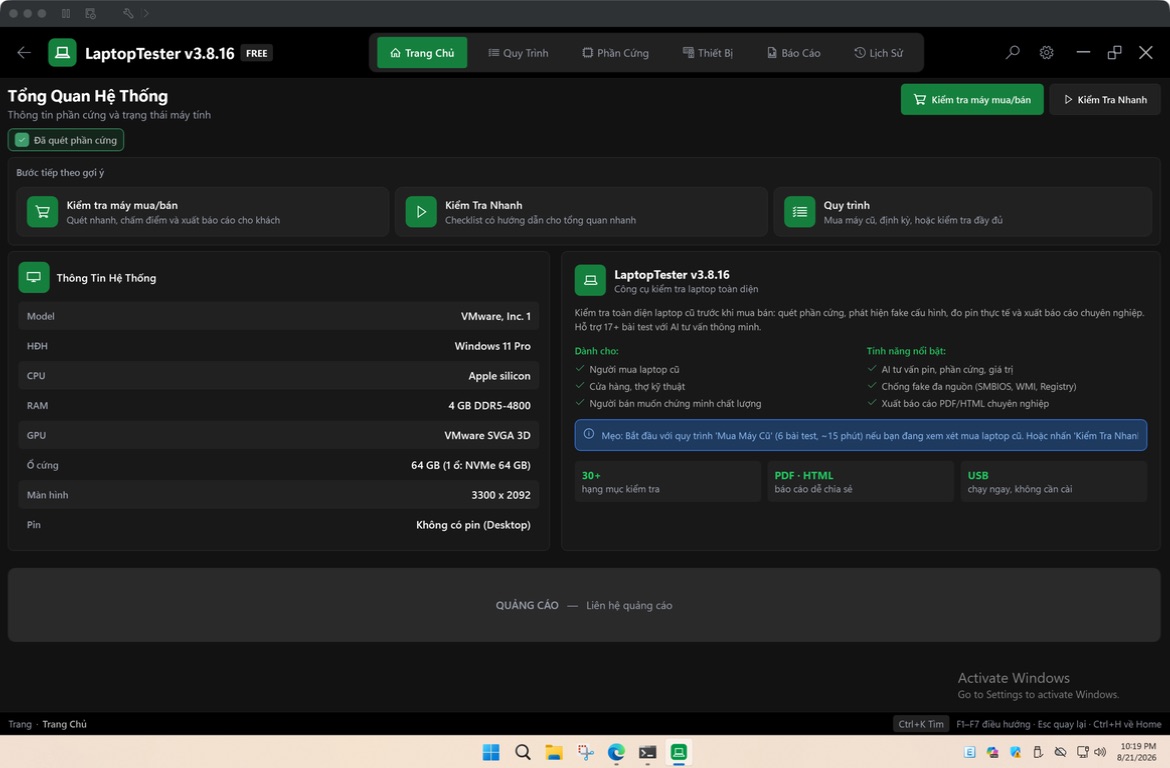Screen dimensions: 1170x768
Task: Switch to the Trang Chủ tab
Action: [422, 53]
